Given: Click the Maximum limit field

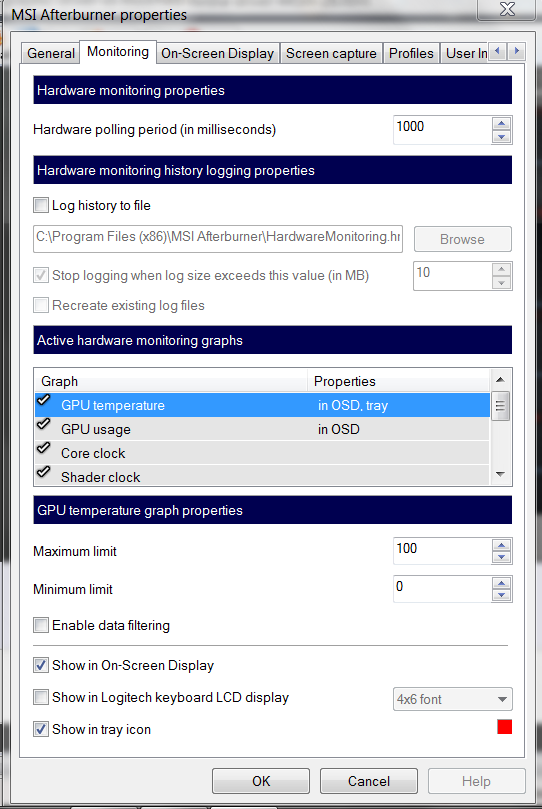Looking at the screenshot, I should (442, 551).
